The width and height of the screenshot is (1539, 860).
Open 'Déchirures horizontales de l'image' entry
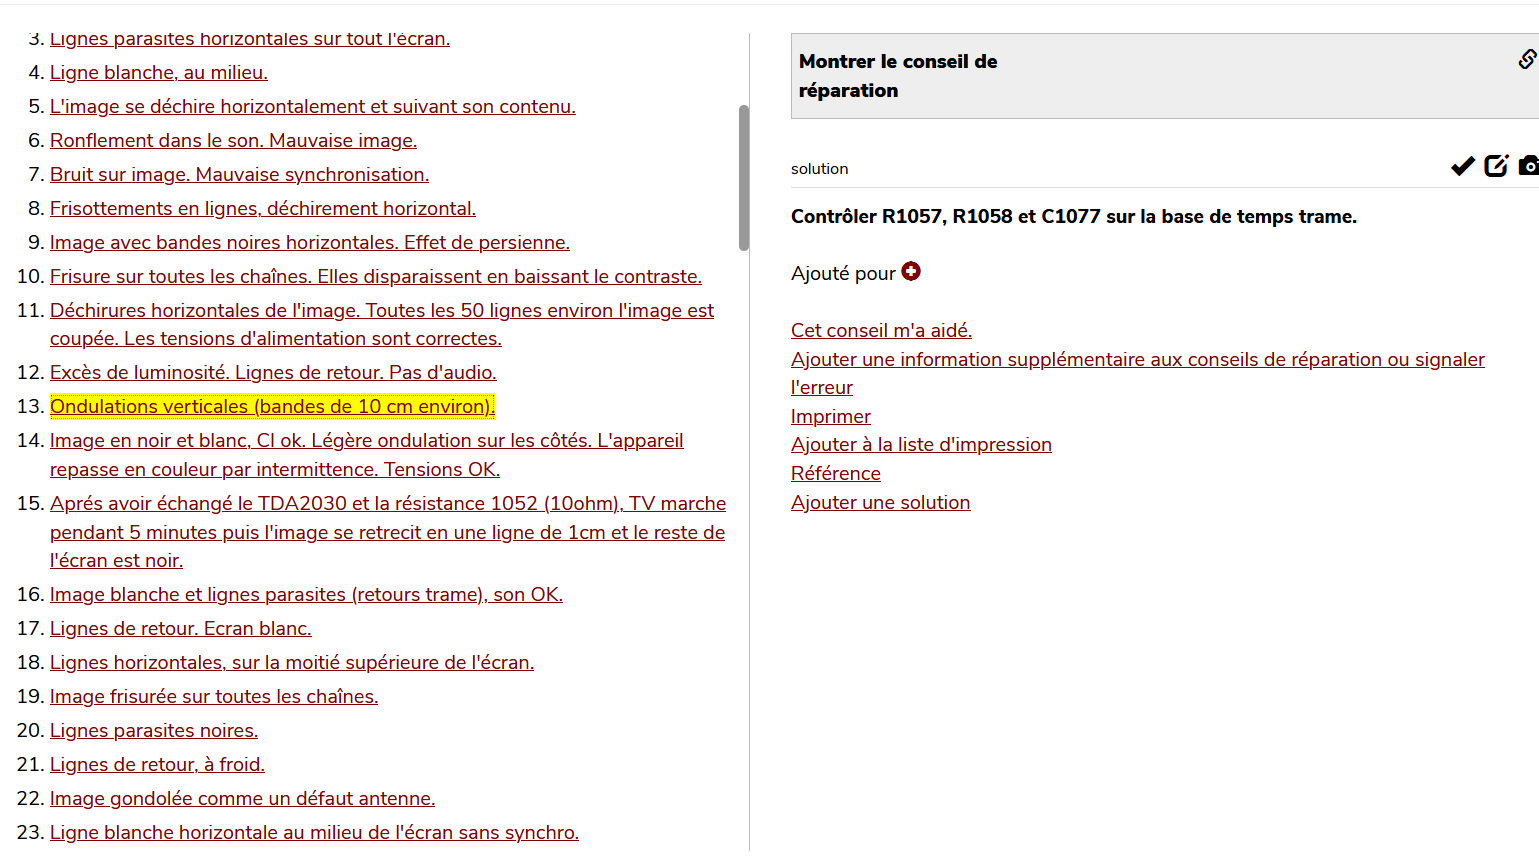pos(382,324)
